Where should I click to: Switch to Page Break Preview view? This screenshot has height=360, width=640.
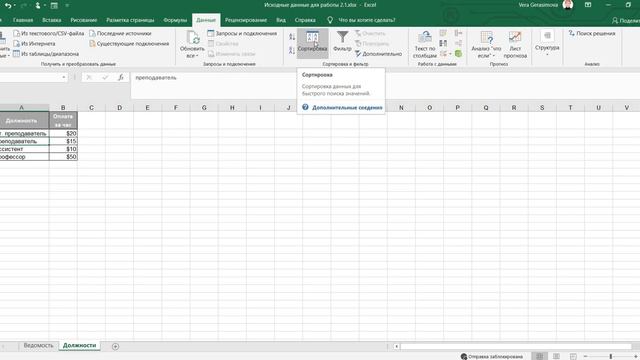(x=573, y=356)
